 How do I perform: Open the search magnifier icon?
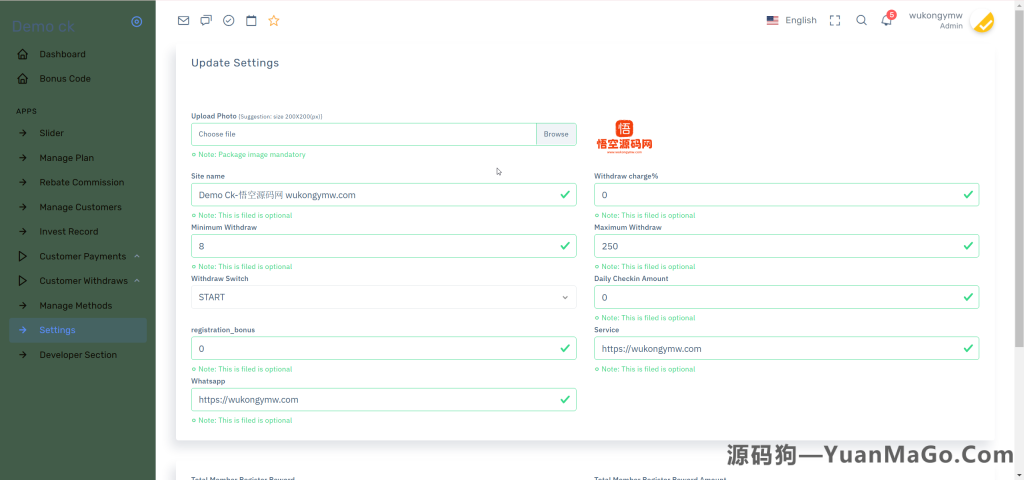861,20
